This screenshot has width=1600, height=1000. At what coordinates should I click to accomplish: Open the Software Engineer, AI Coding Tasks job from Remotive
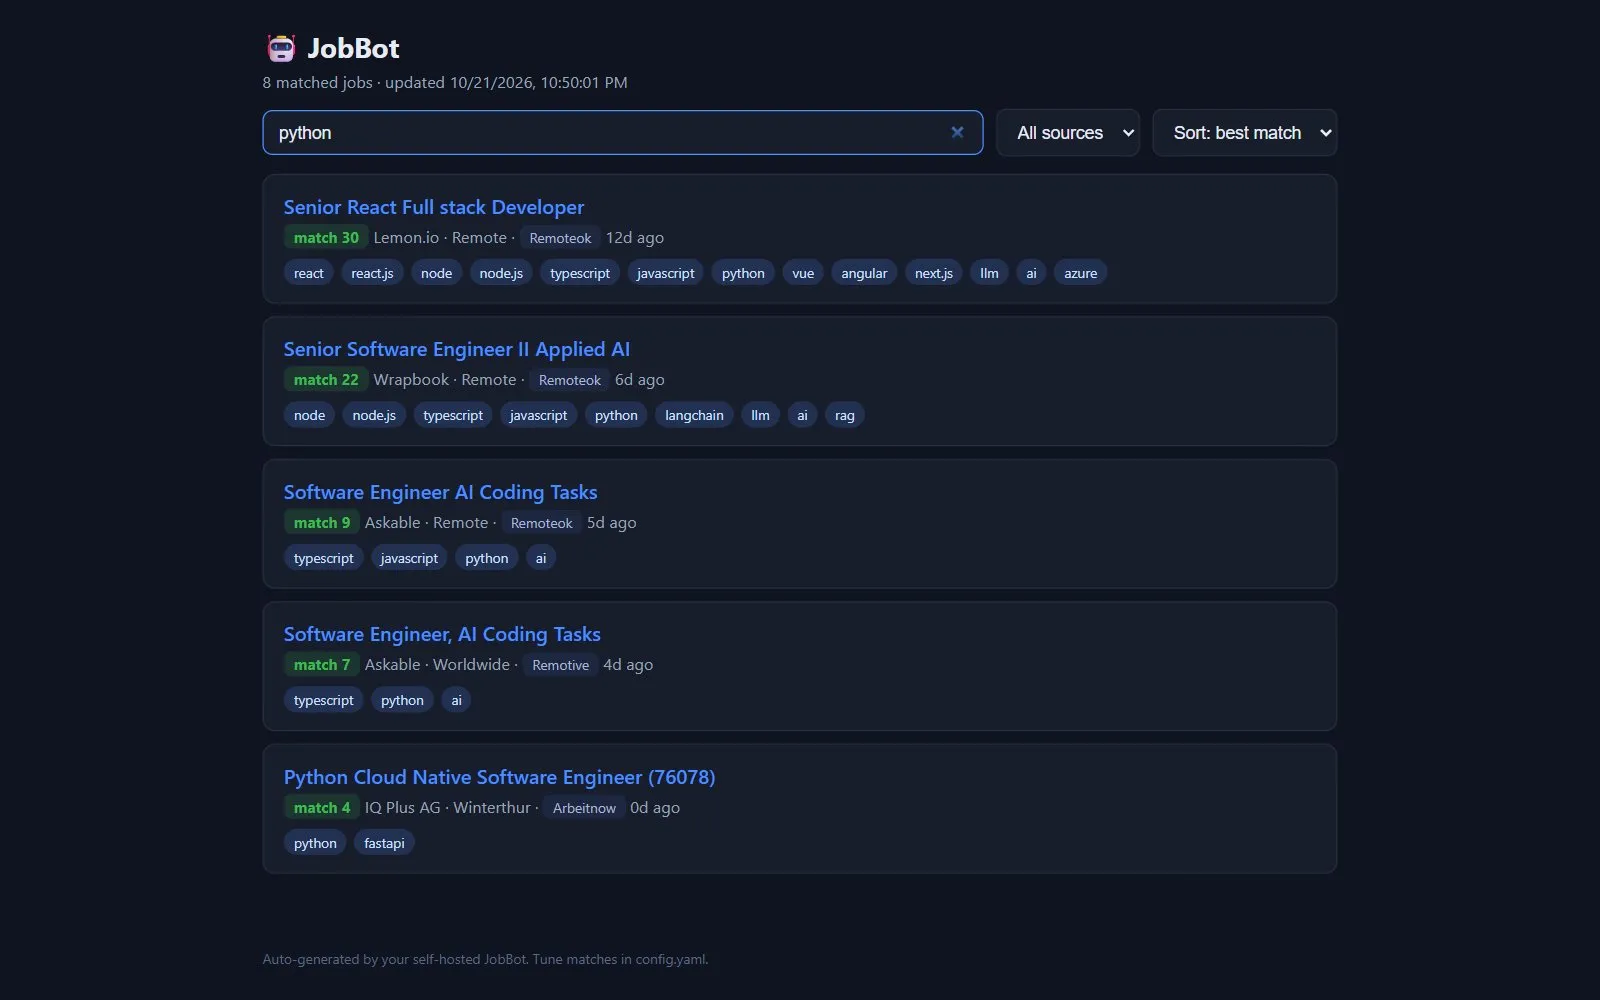tap(442, 634)
